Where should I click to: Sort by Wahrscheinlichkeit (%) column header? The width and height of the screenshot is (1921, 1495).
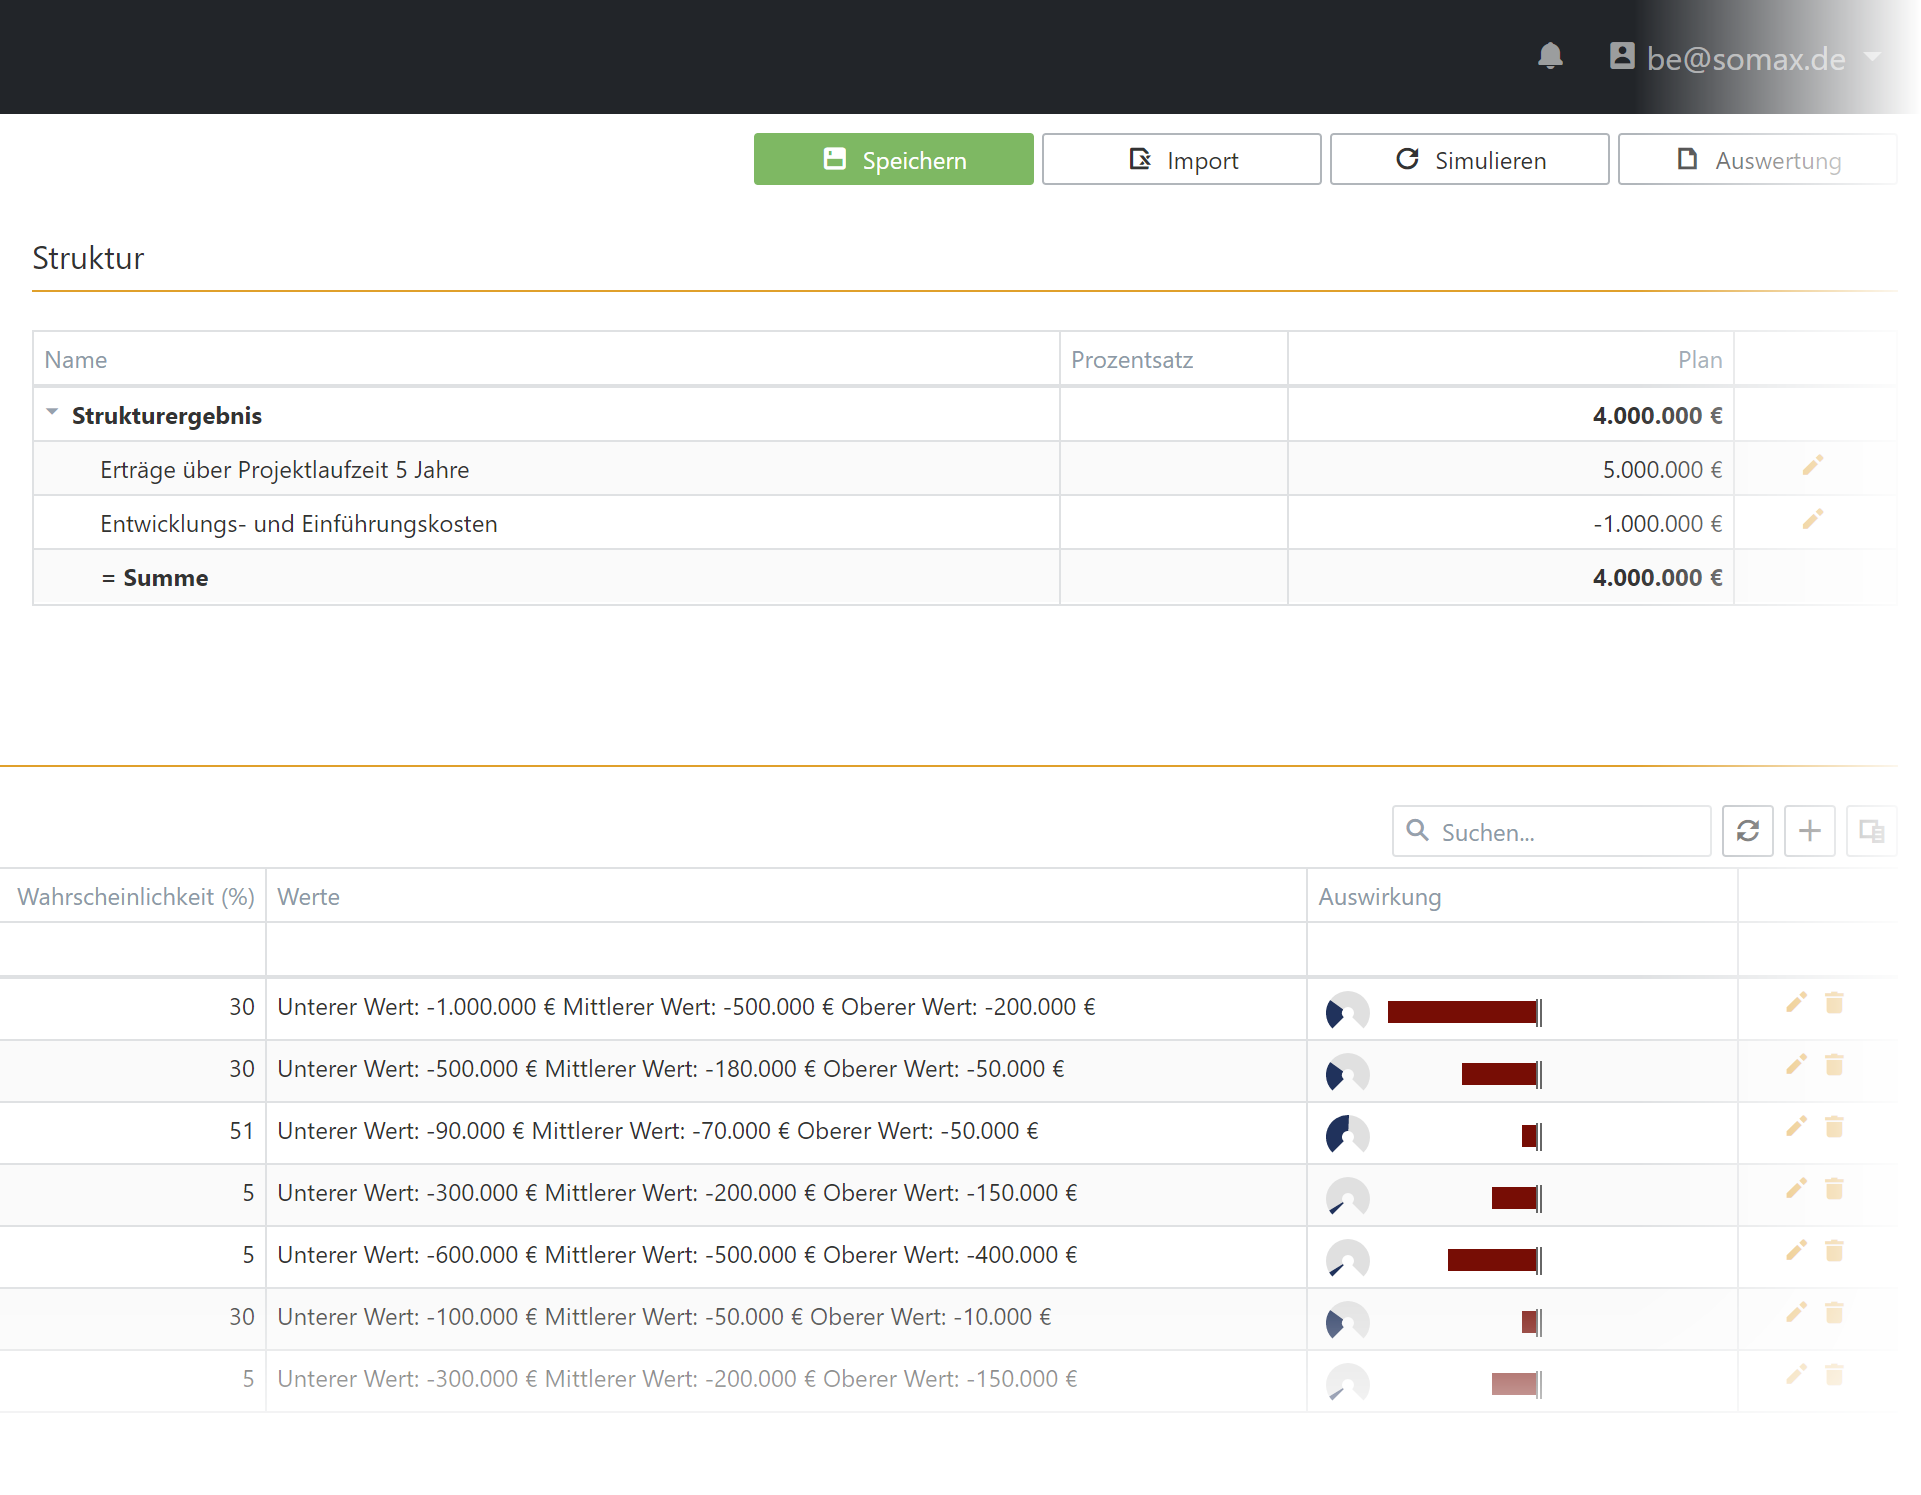tap(136, 897)
